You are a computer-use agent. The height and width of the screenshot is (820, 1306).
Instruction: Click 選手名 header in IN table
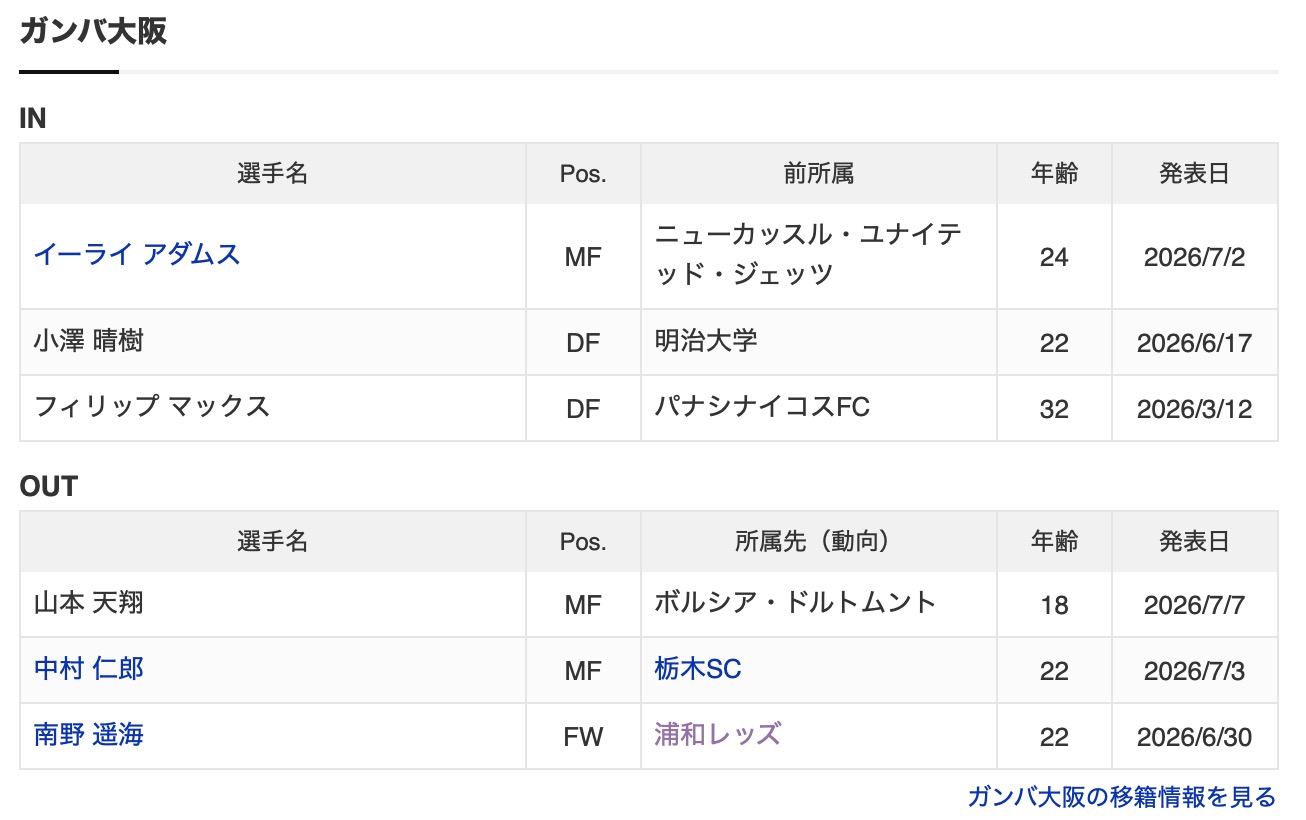point(273,174)
